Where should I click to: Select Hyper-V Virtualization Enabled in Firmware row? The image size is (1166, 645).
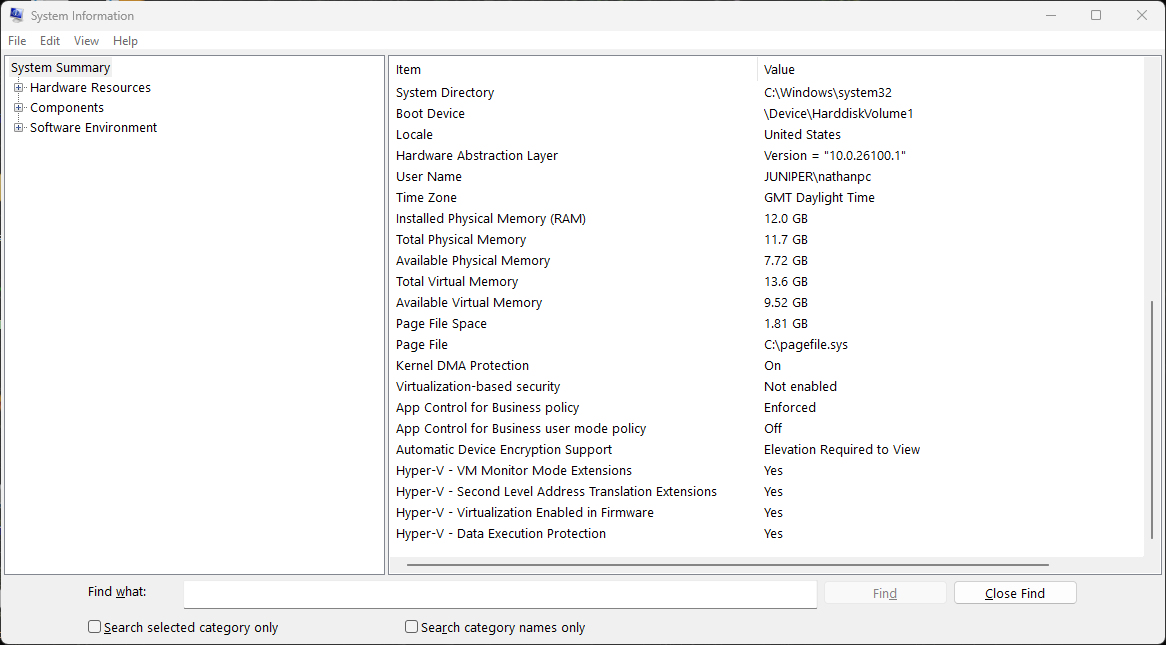point(766,513)
